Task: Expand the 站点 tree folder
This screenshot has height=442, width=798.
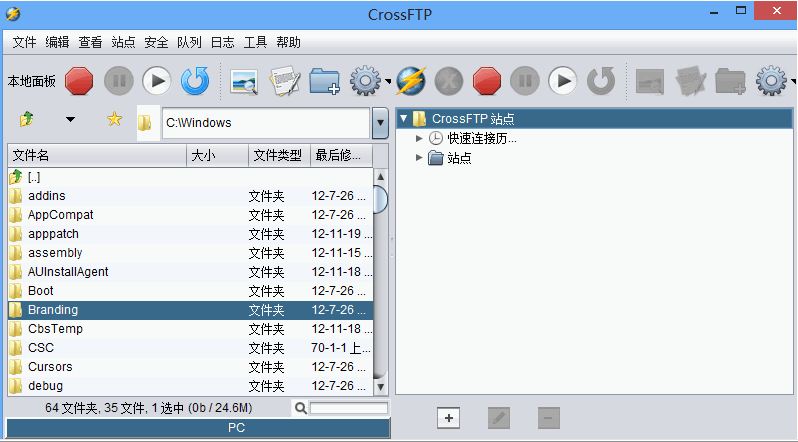Action: tap(420, 157)
